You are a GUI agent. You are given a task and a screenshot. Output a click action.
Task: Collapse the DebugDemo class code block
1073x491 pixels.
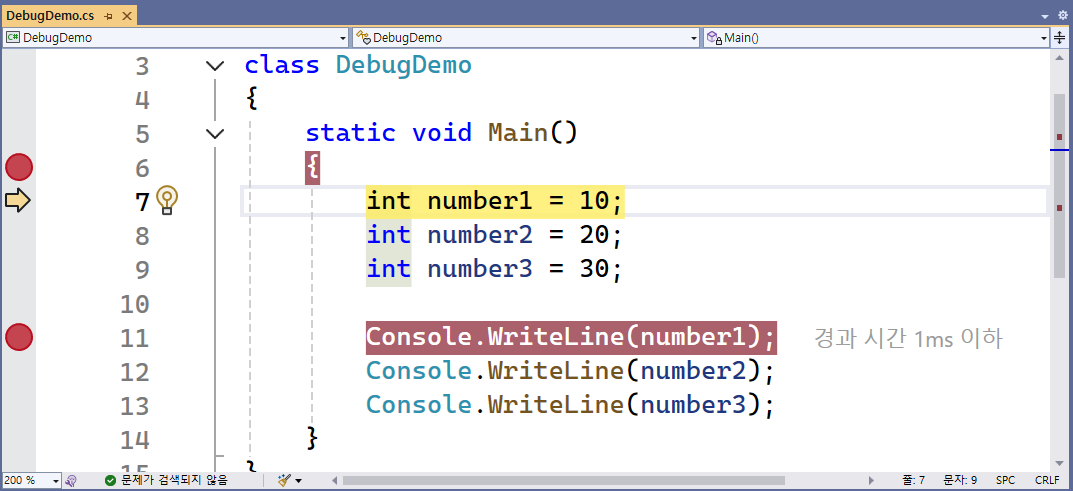tap(214, 66)
